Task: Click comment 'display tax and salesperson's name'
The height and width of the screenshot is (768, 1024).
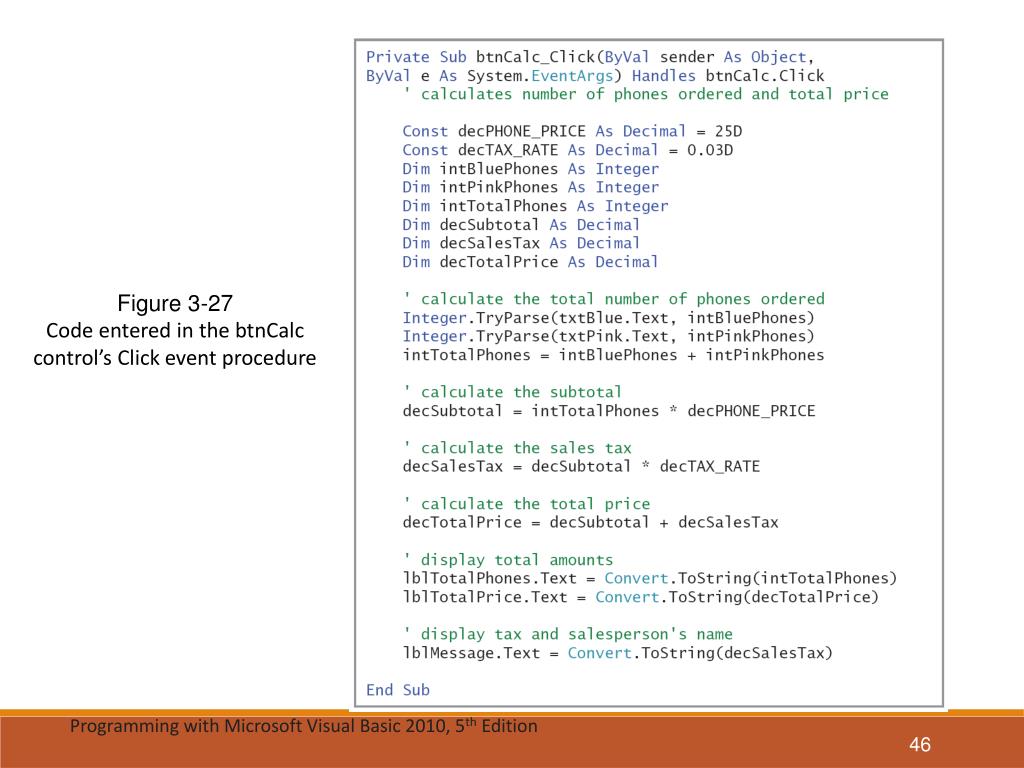Action: (x=568, y=634)
